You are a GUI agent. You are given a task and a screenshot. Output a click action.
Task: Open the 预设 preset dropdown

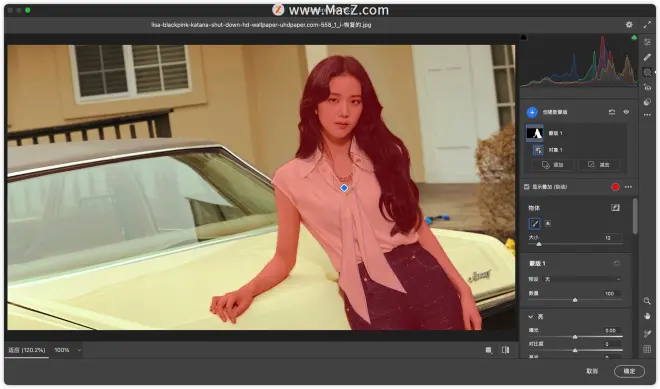[583, 279]
